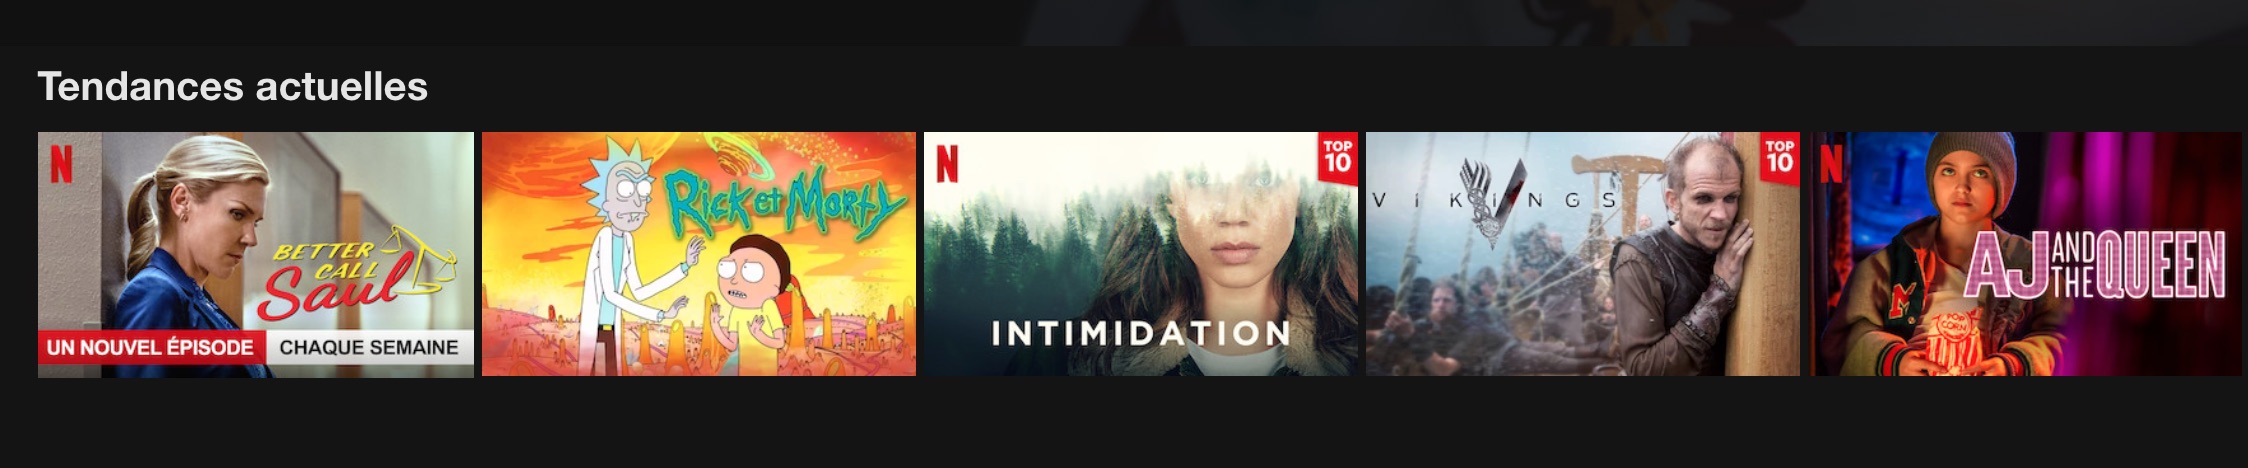Screen dimensions: 2248x468
Task: Click the INTIMIDATION title text
Action: [1141, 333]
